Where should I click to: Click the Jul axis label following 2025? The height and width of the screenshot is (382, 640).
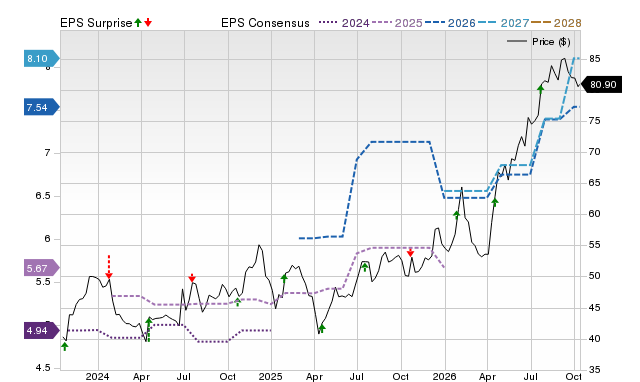pos(357,376)
